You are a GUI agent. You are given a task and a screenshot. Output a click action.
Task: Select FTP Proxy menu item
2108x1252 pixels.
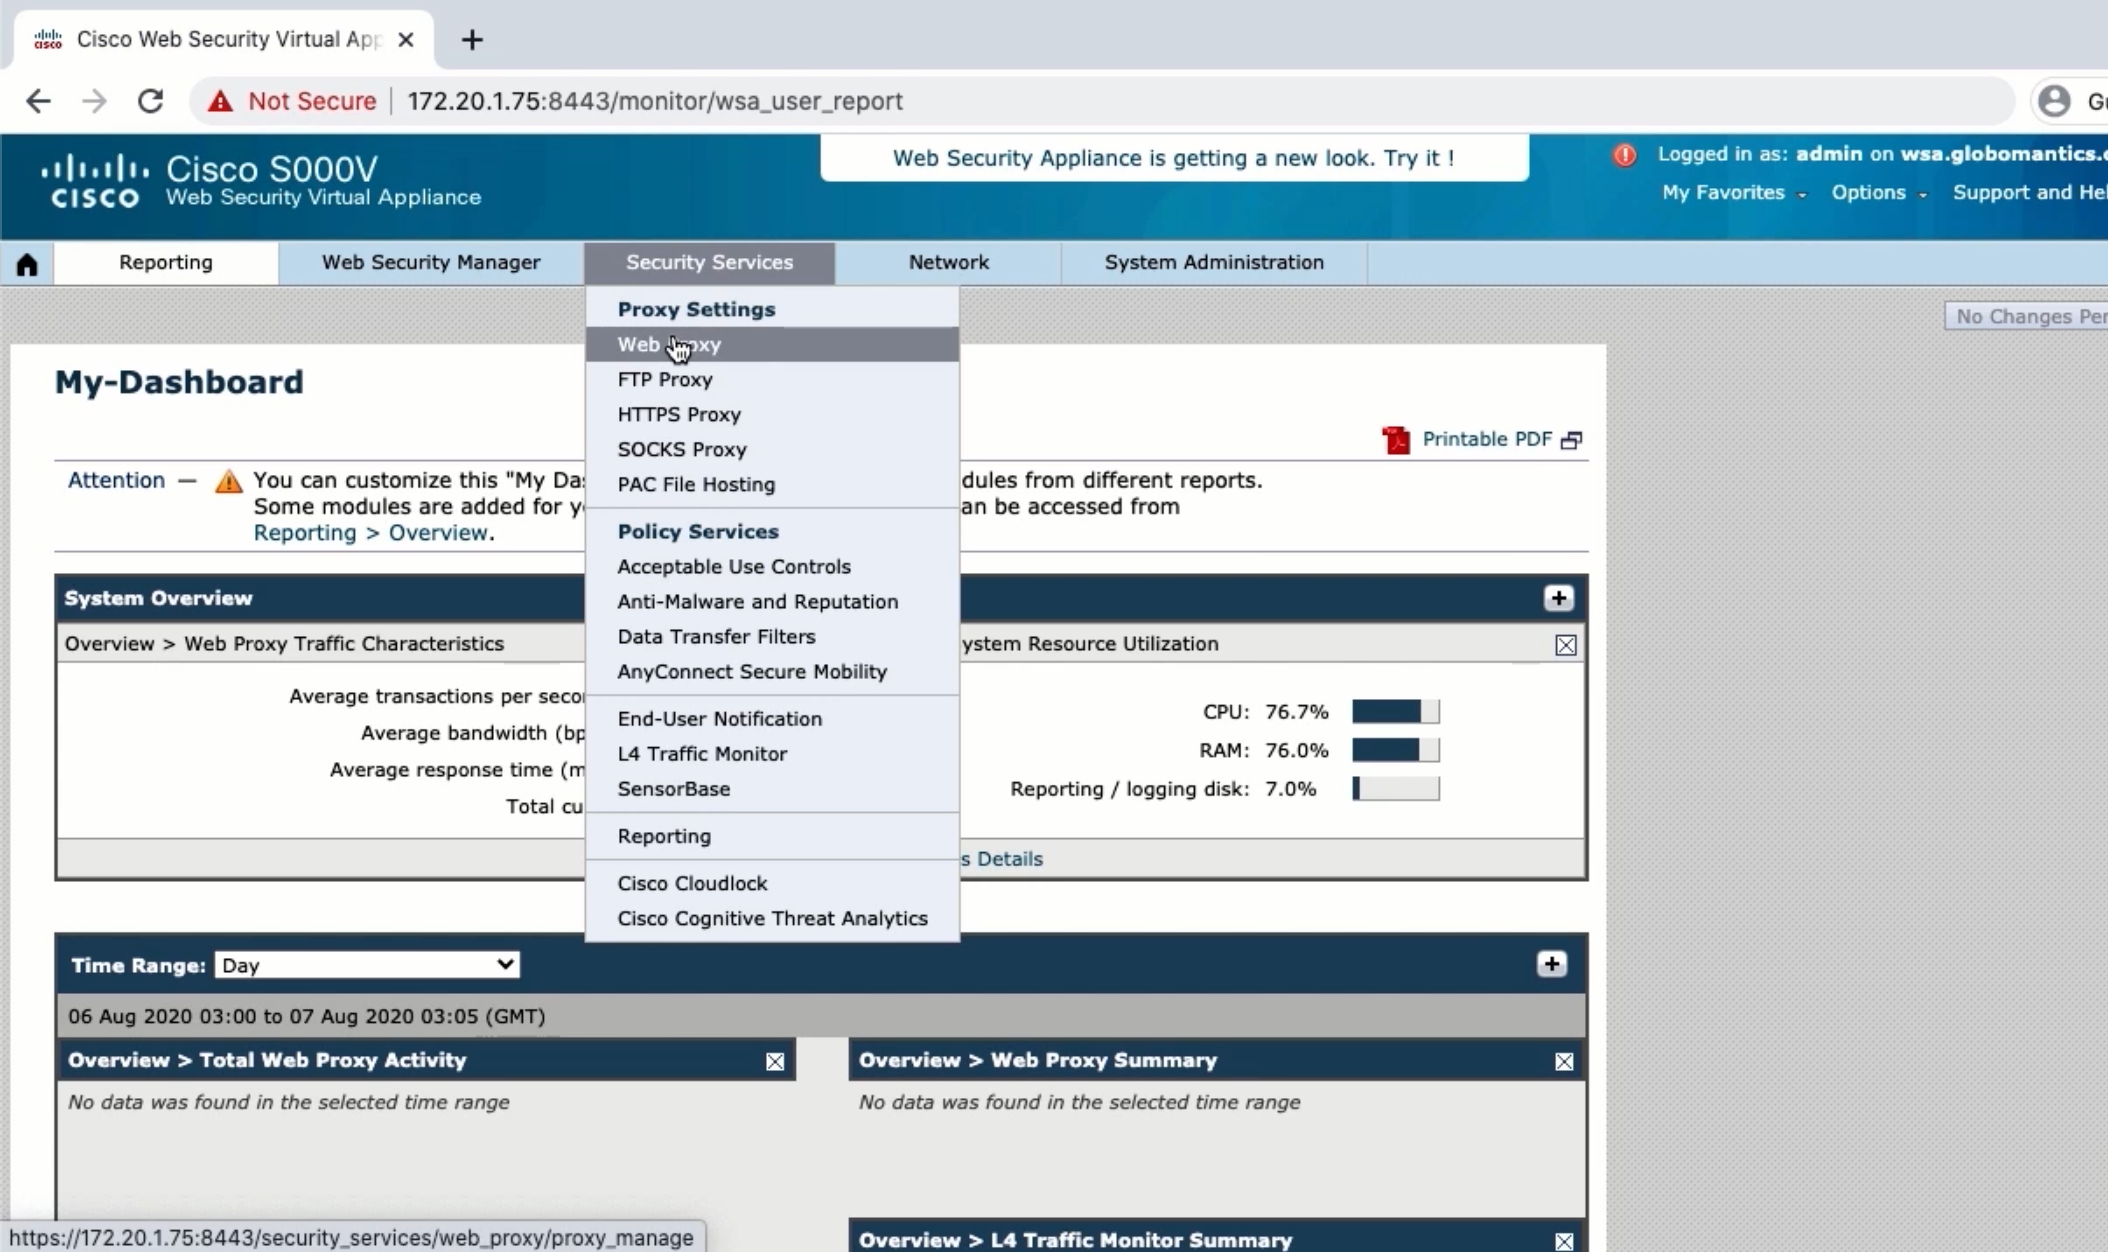tap(772, 379)
